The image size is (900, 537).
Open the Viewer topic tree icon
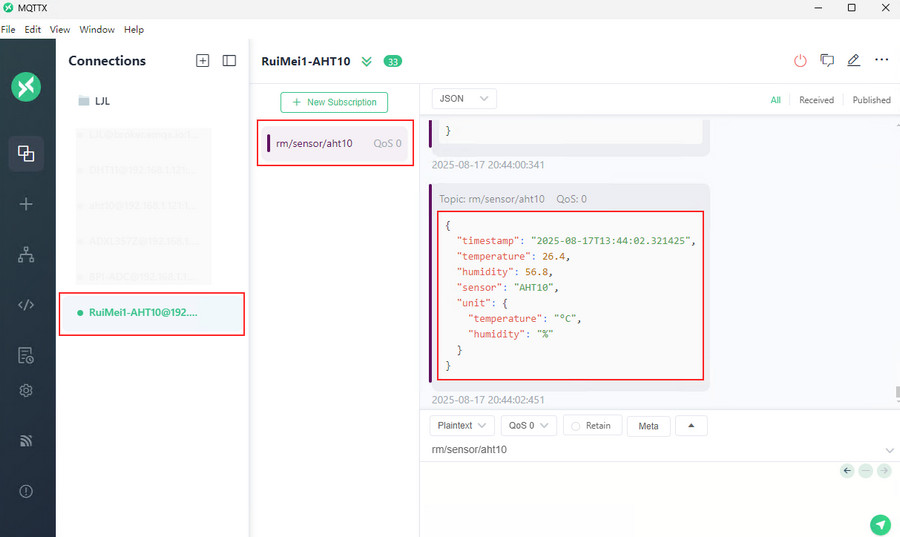point(26,255)
